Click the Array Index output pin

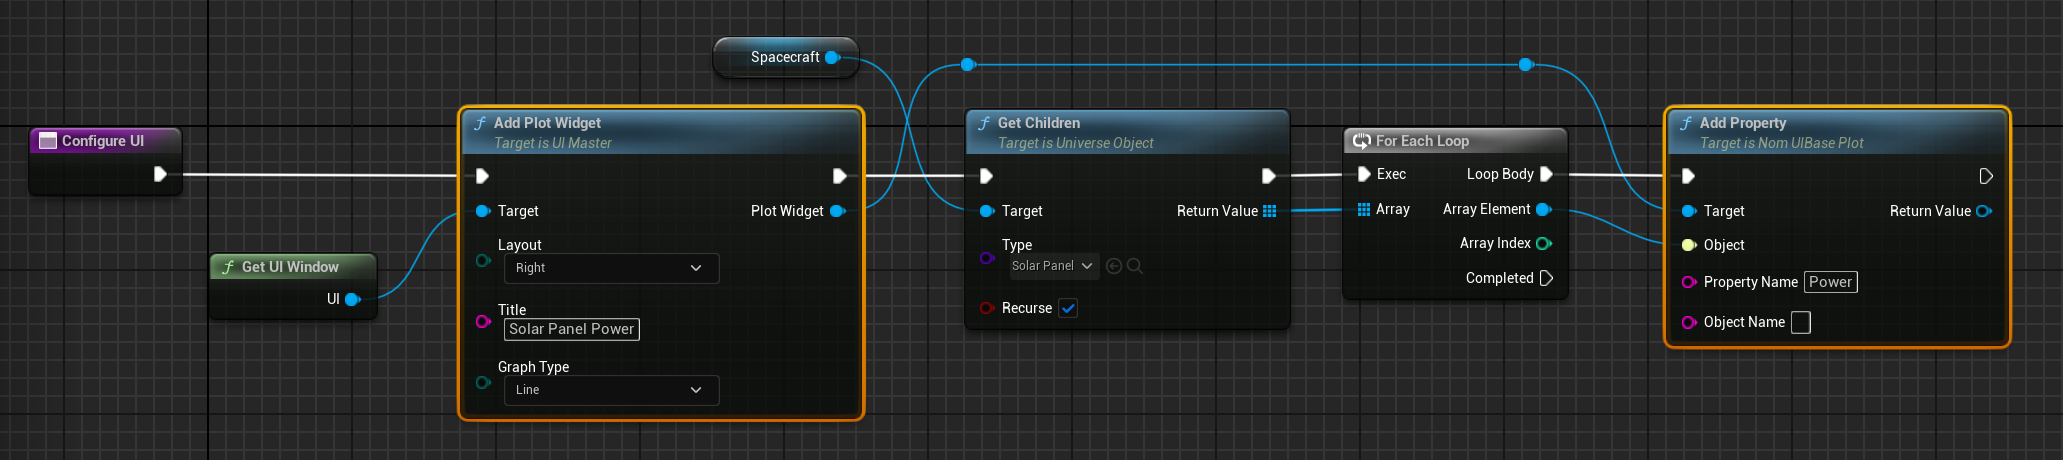pos(1543,243)
